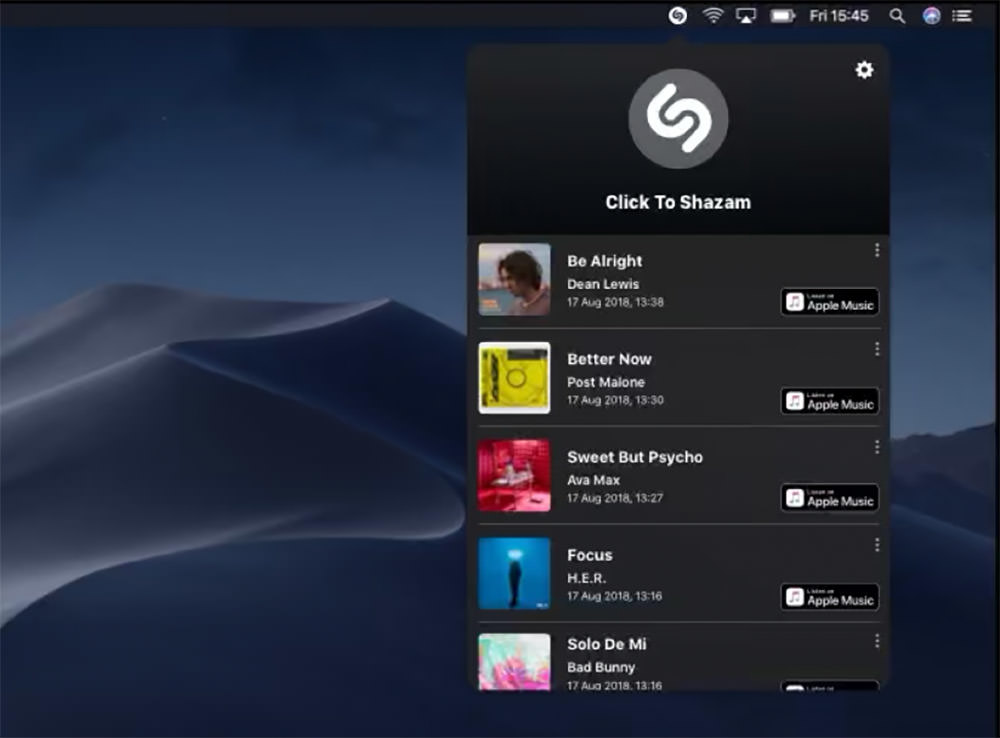Listen to Sweet But Psycho on Apple Music

click(830, 498)
